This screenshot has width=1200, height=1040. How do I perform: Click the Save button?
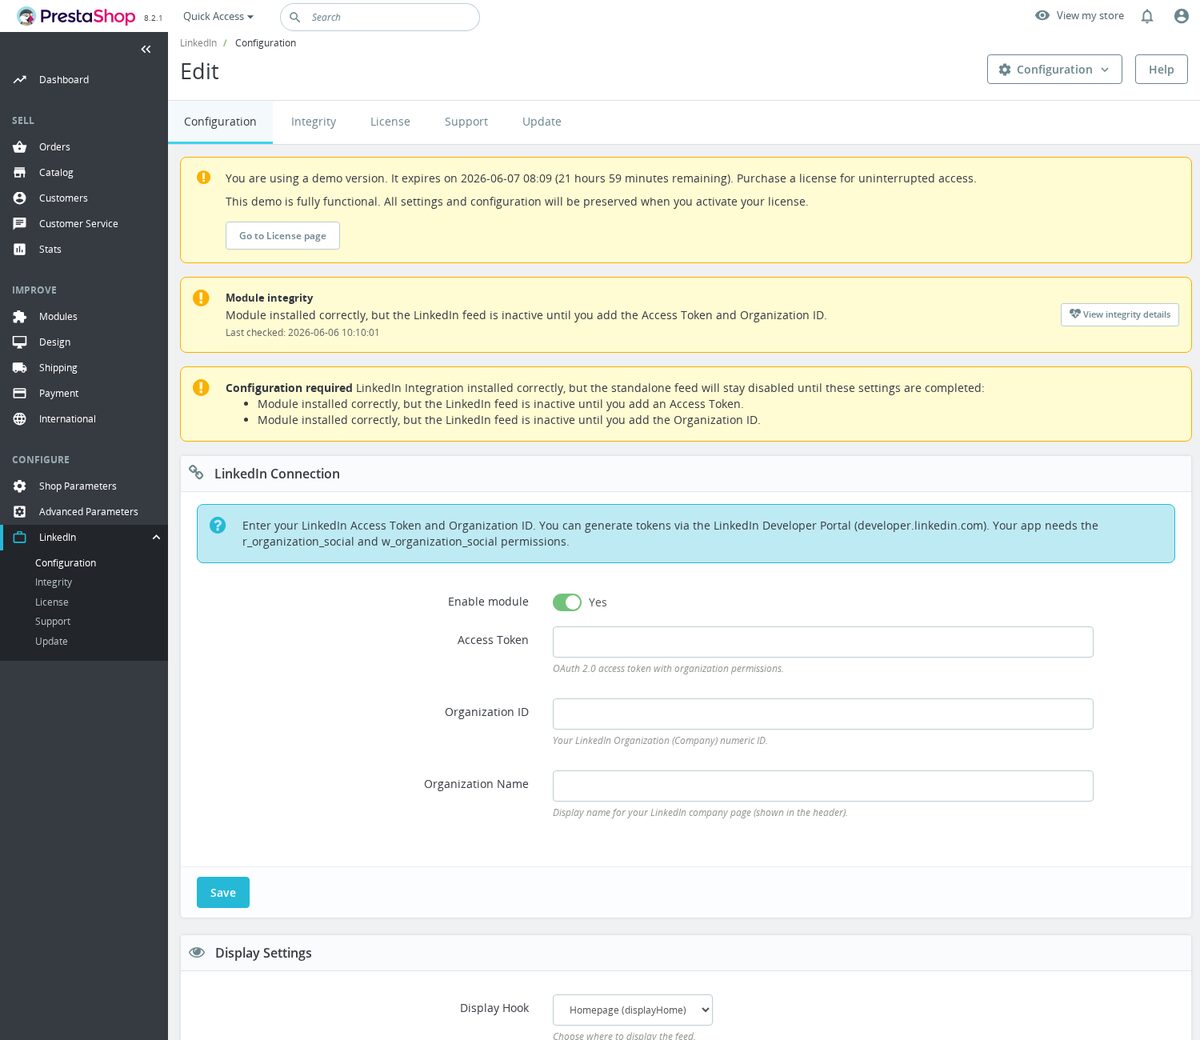(x=223, y=893)
